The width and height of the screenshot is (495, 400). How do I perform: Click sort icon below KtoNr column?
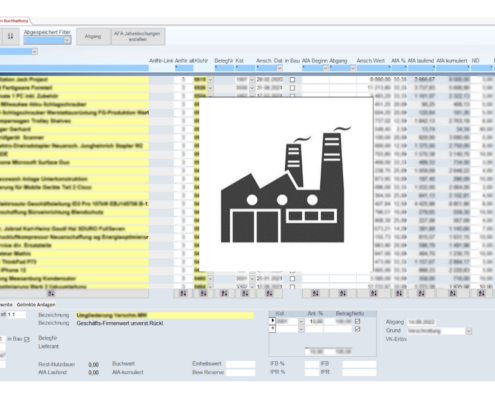(203, 293)
